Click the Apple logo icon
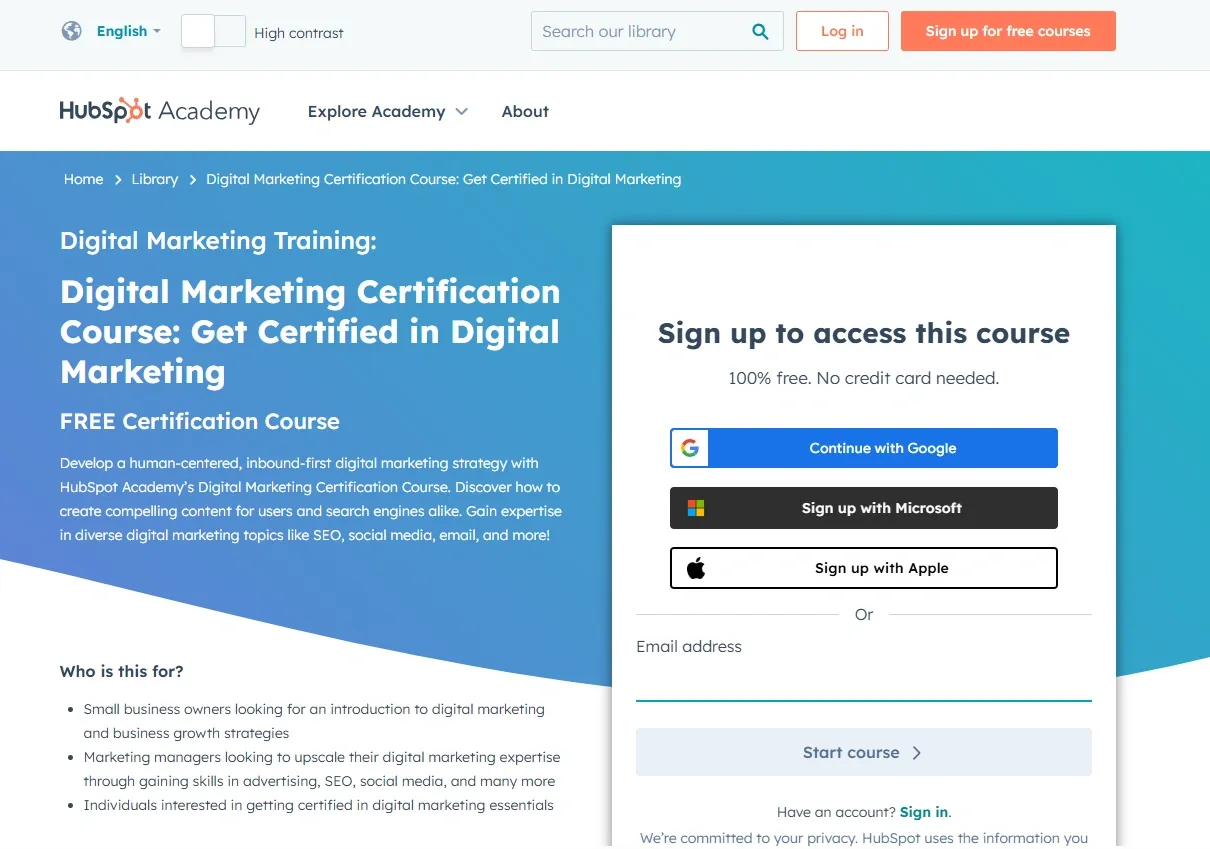 (695, 567)
